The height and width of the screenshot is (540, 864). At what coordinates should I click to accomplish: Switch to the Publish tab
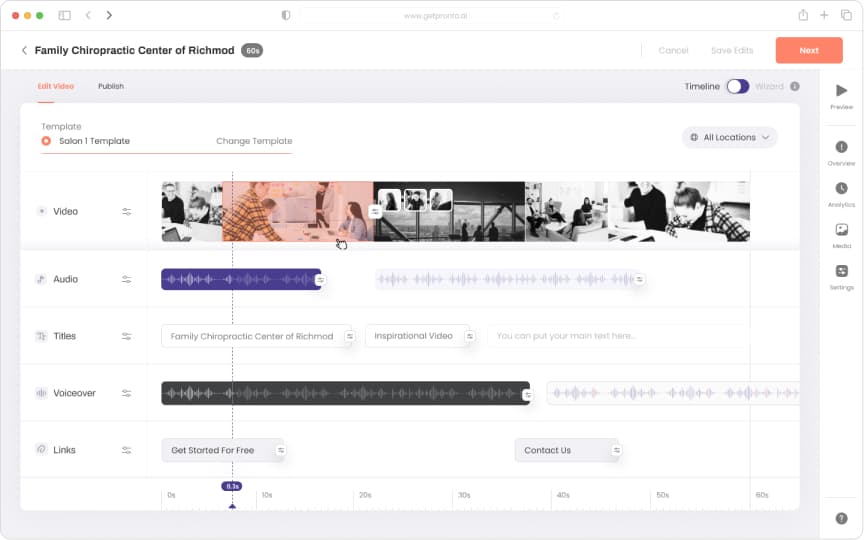click(111, 86)
